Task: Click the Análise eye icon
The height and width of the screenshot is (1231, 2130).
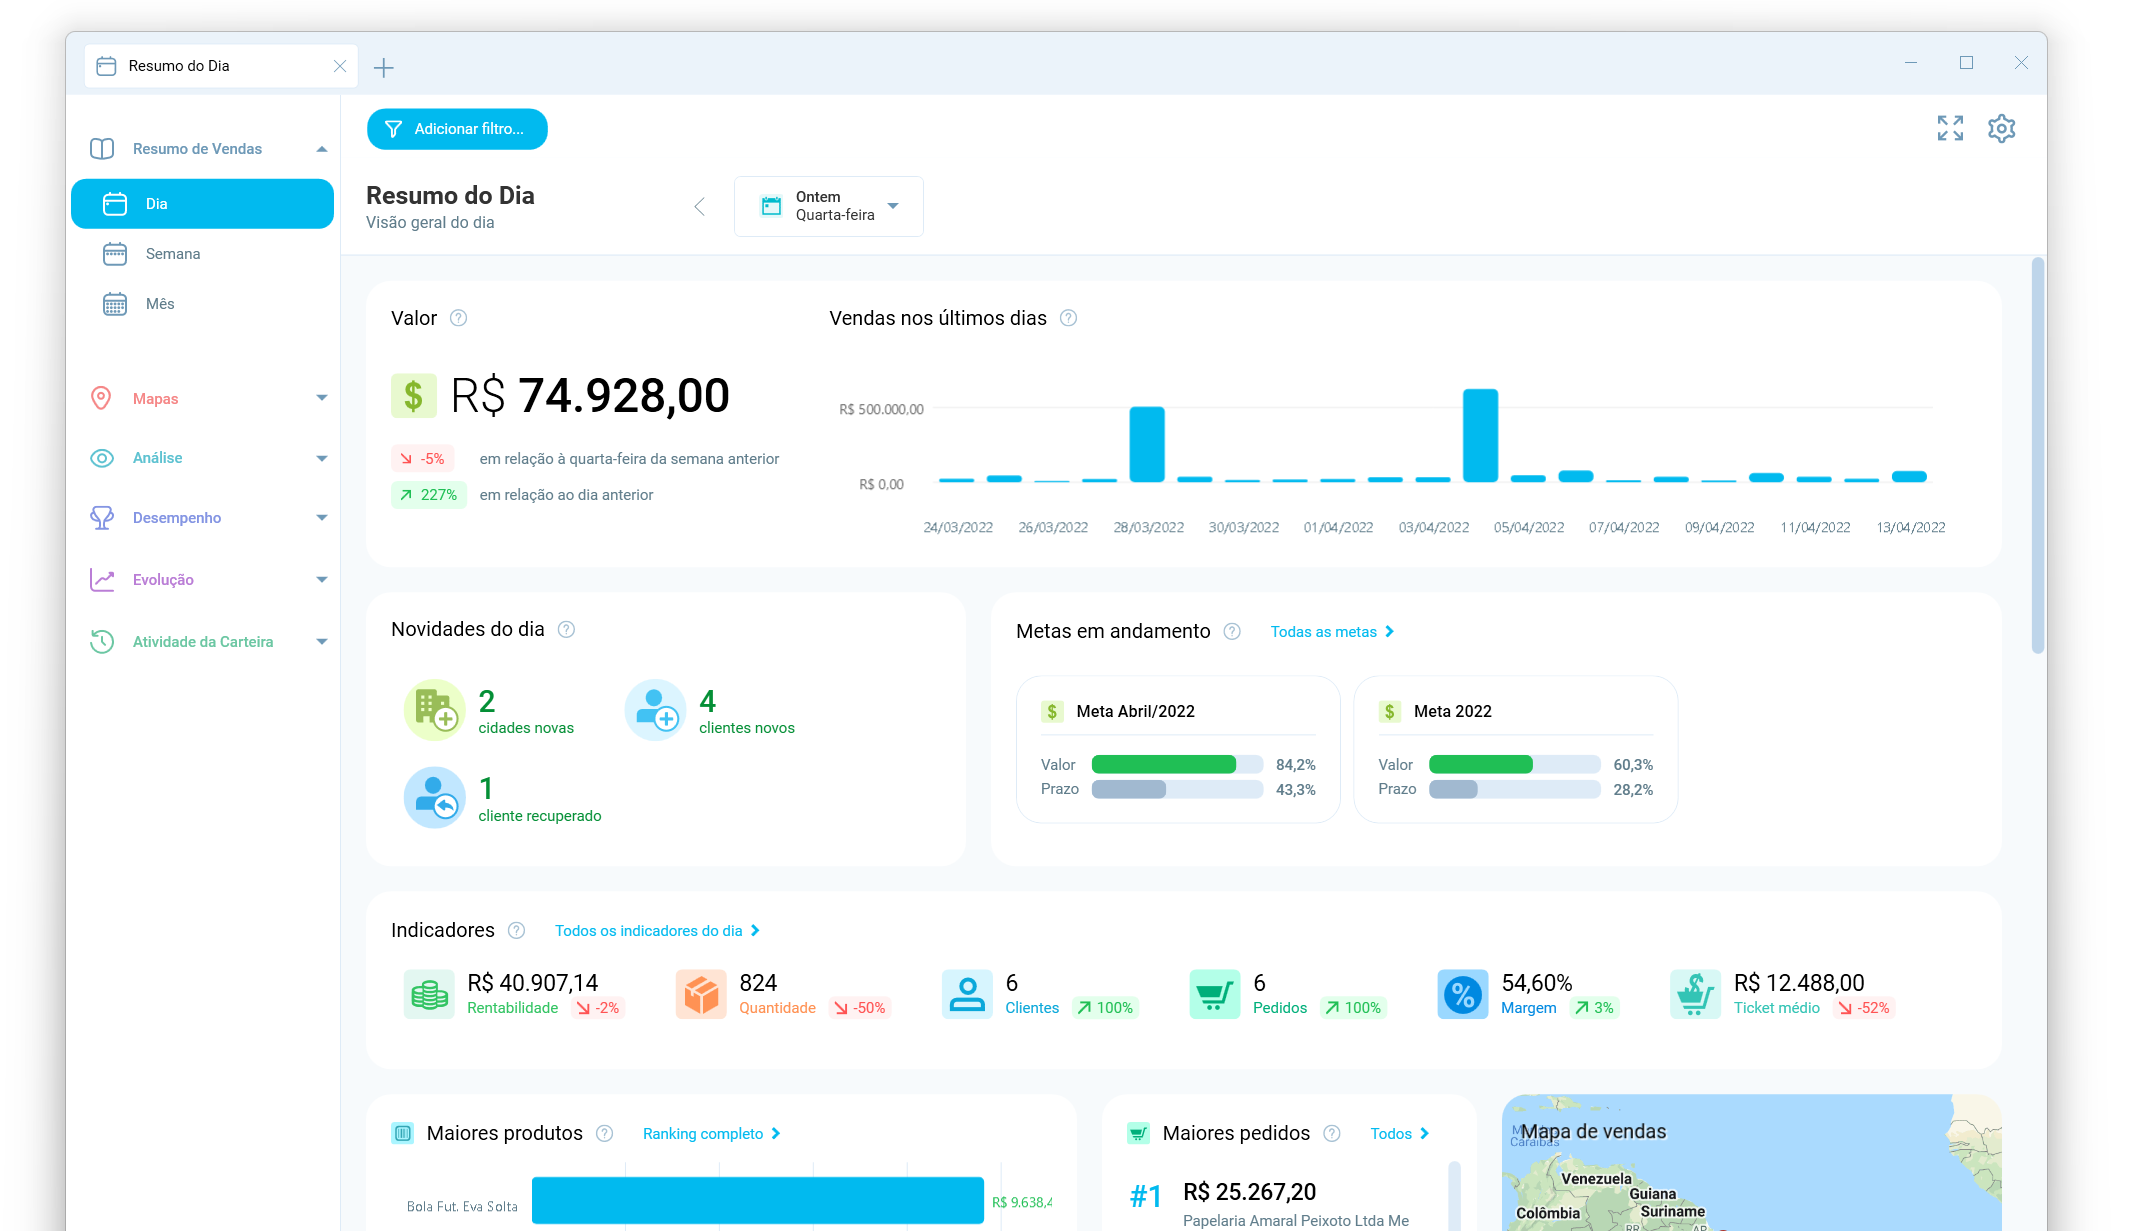Action: tap(102, 458)
